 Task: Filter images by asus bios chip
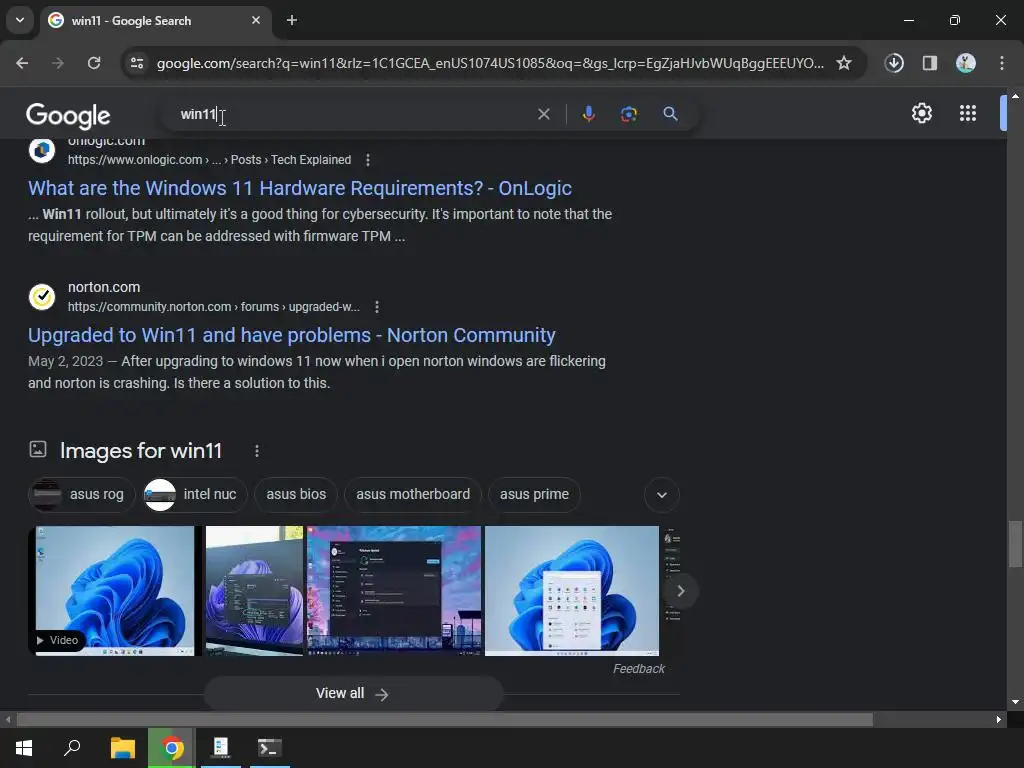coord(296,494)
